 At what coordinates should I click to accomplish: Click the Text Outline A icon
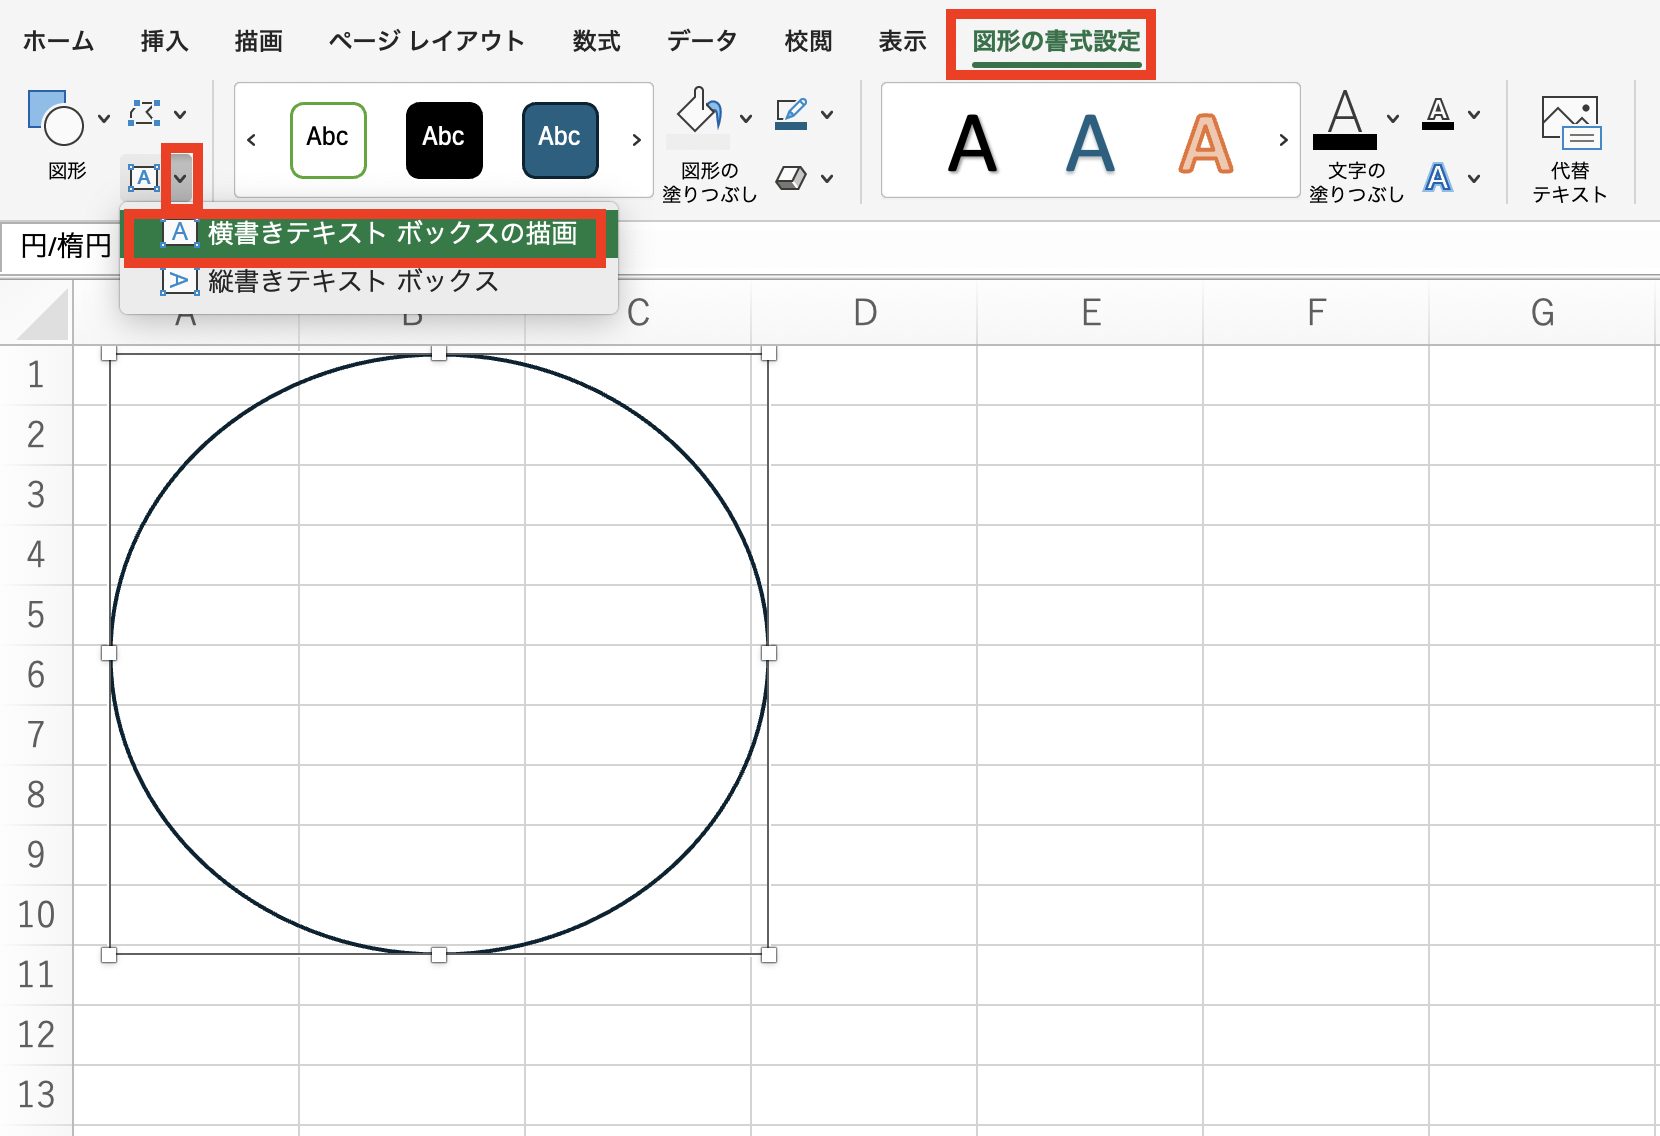pos(1438,113)
